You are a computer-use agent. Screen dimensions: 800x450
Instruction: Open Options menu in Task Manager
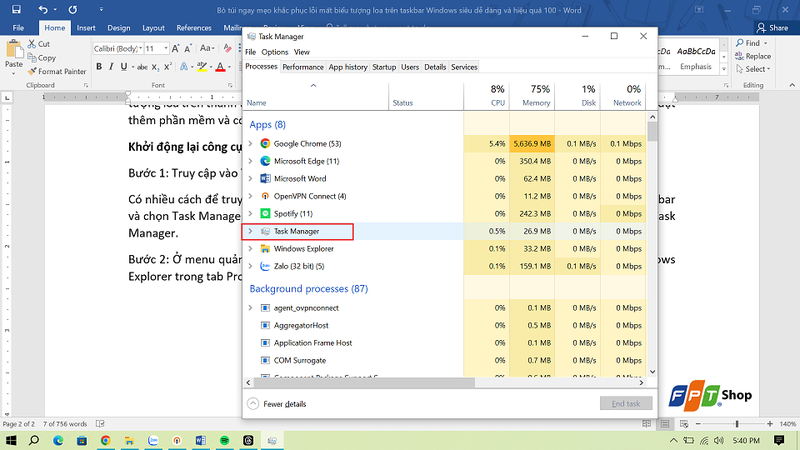(274, 52)
